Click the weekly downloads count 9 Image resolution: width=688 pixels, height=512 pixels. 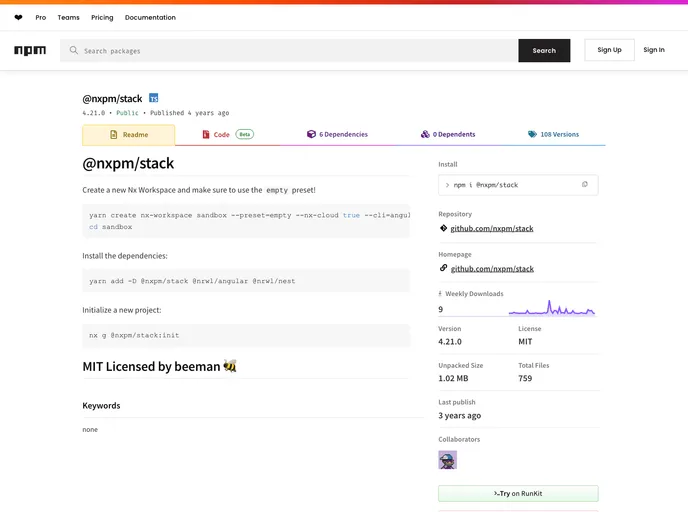441,309
